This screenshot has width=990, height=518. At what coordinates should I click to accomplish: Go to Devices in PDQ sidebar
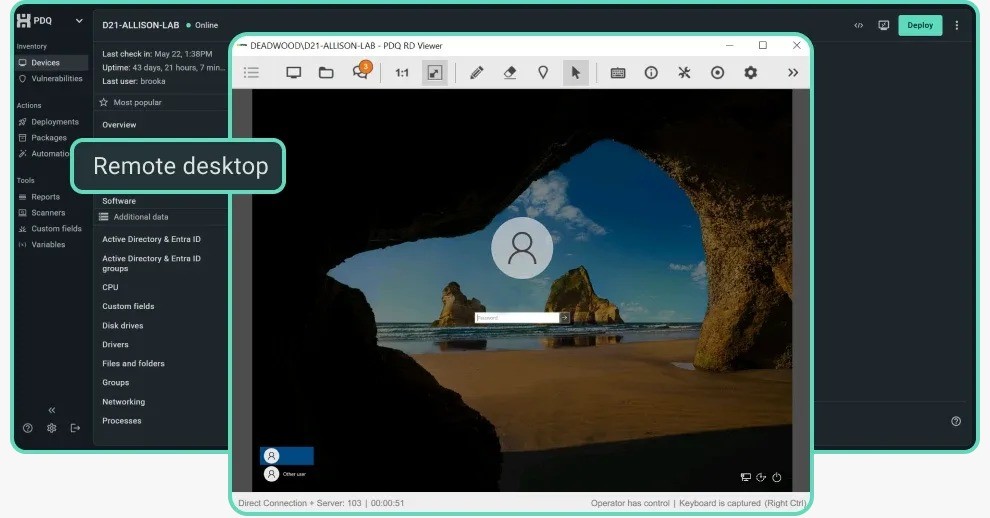52,63
